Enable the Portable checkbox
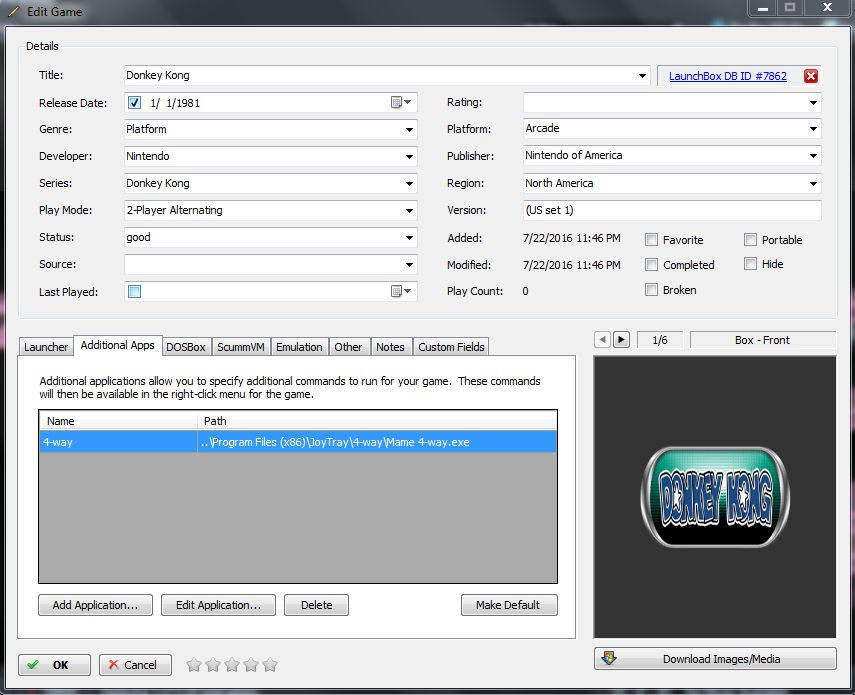Screen dimensions: 855x695 [x=750, y=240]
